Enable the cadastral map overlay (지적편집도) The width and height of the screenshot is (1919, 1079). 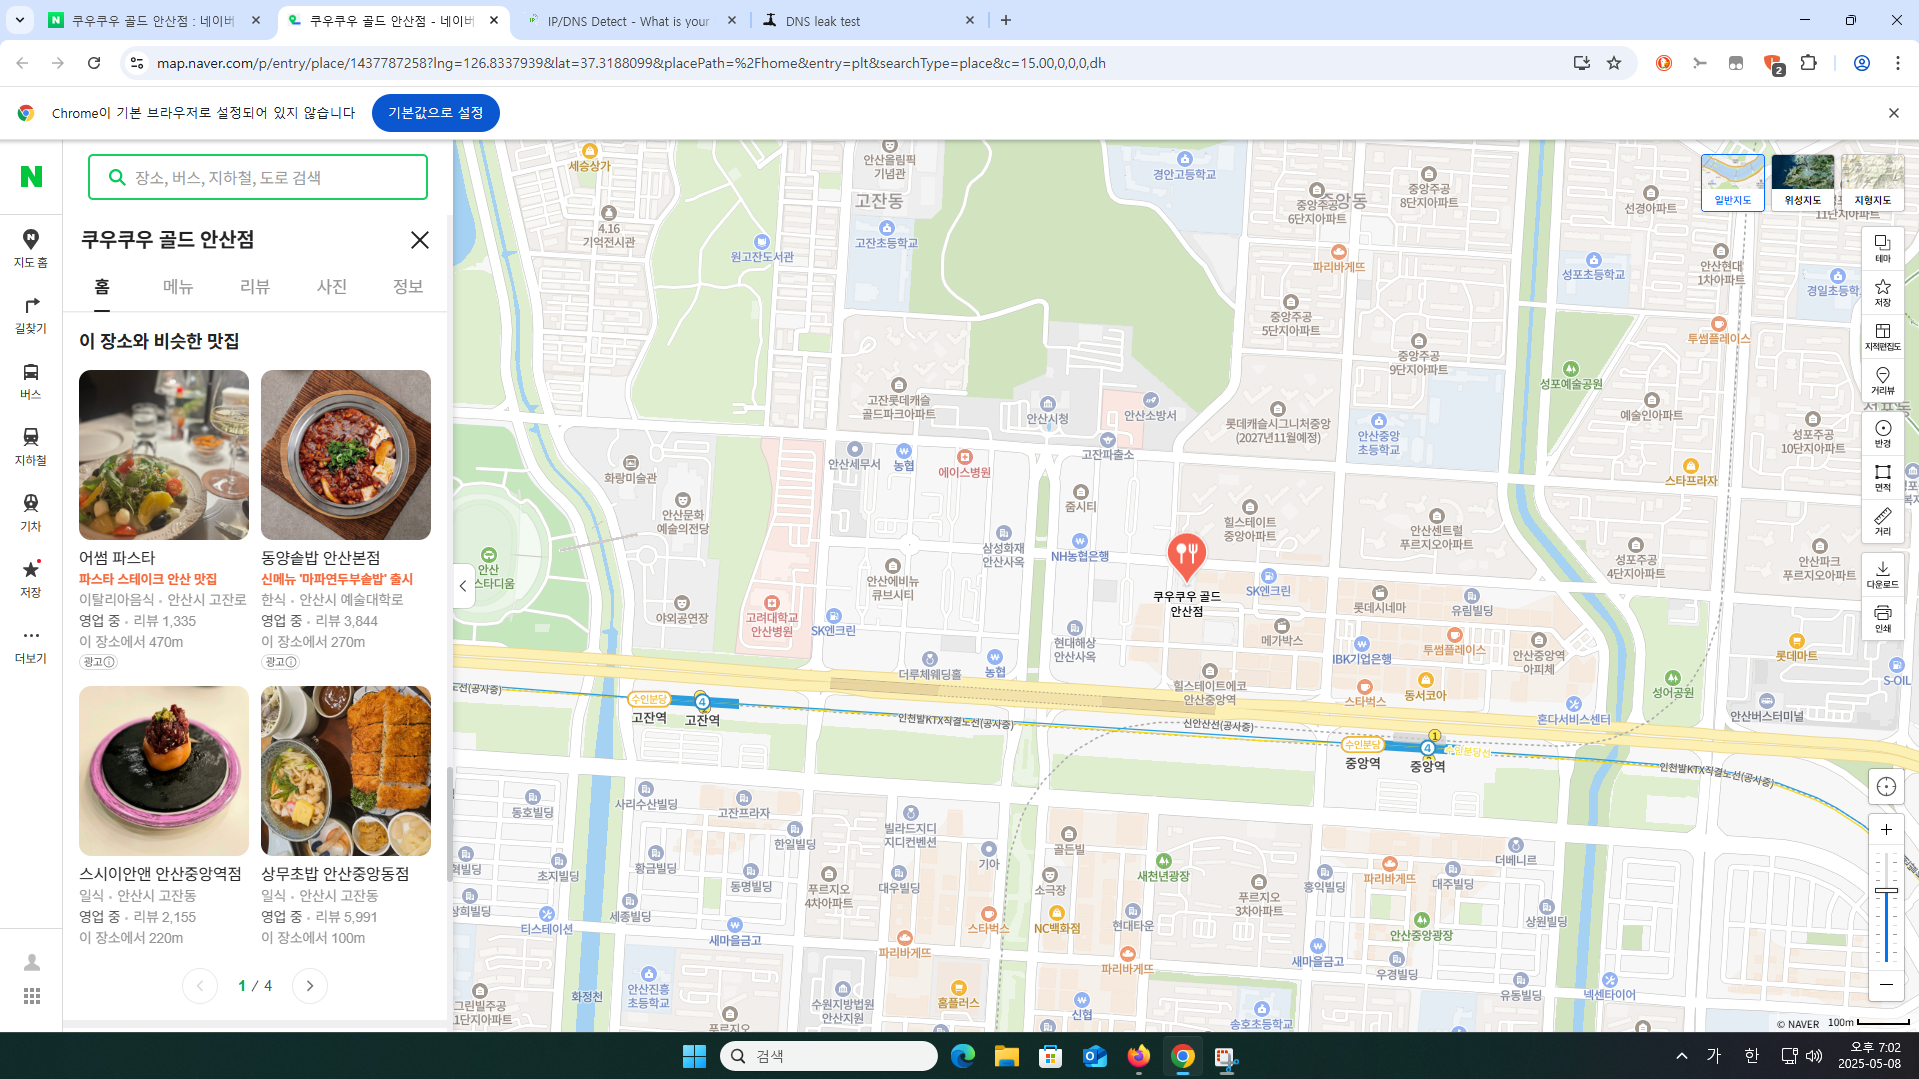[x=1883, y=336]
